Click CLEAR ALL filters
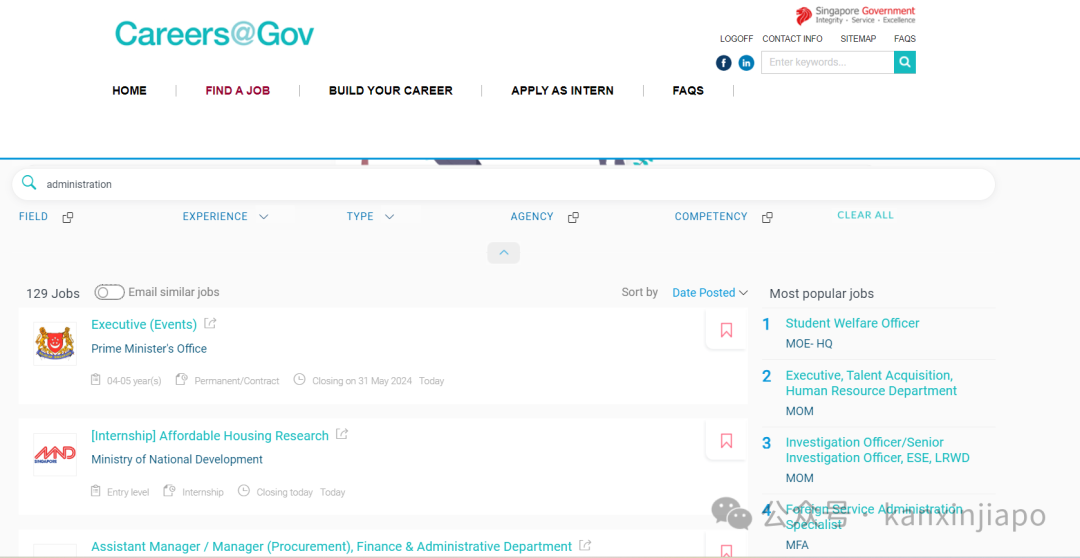 pyautogui.click(x=865, y=215)
